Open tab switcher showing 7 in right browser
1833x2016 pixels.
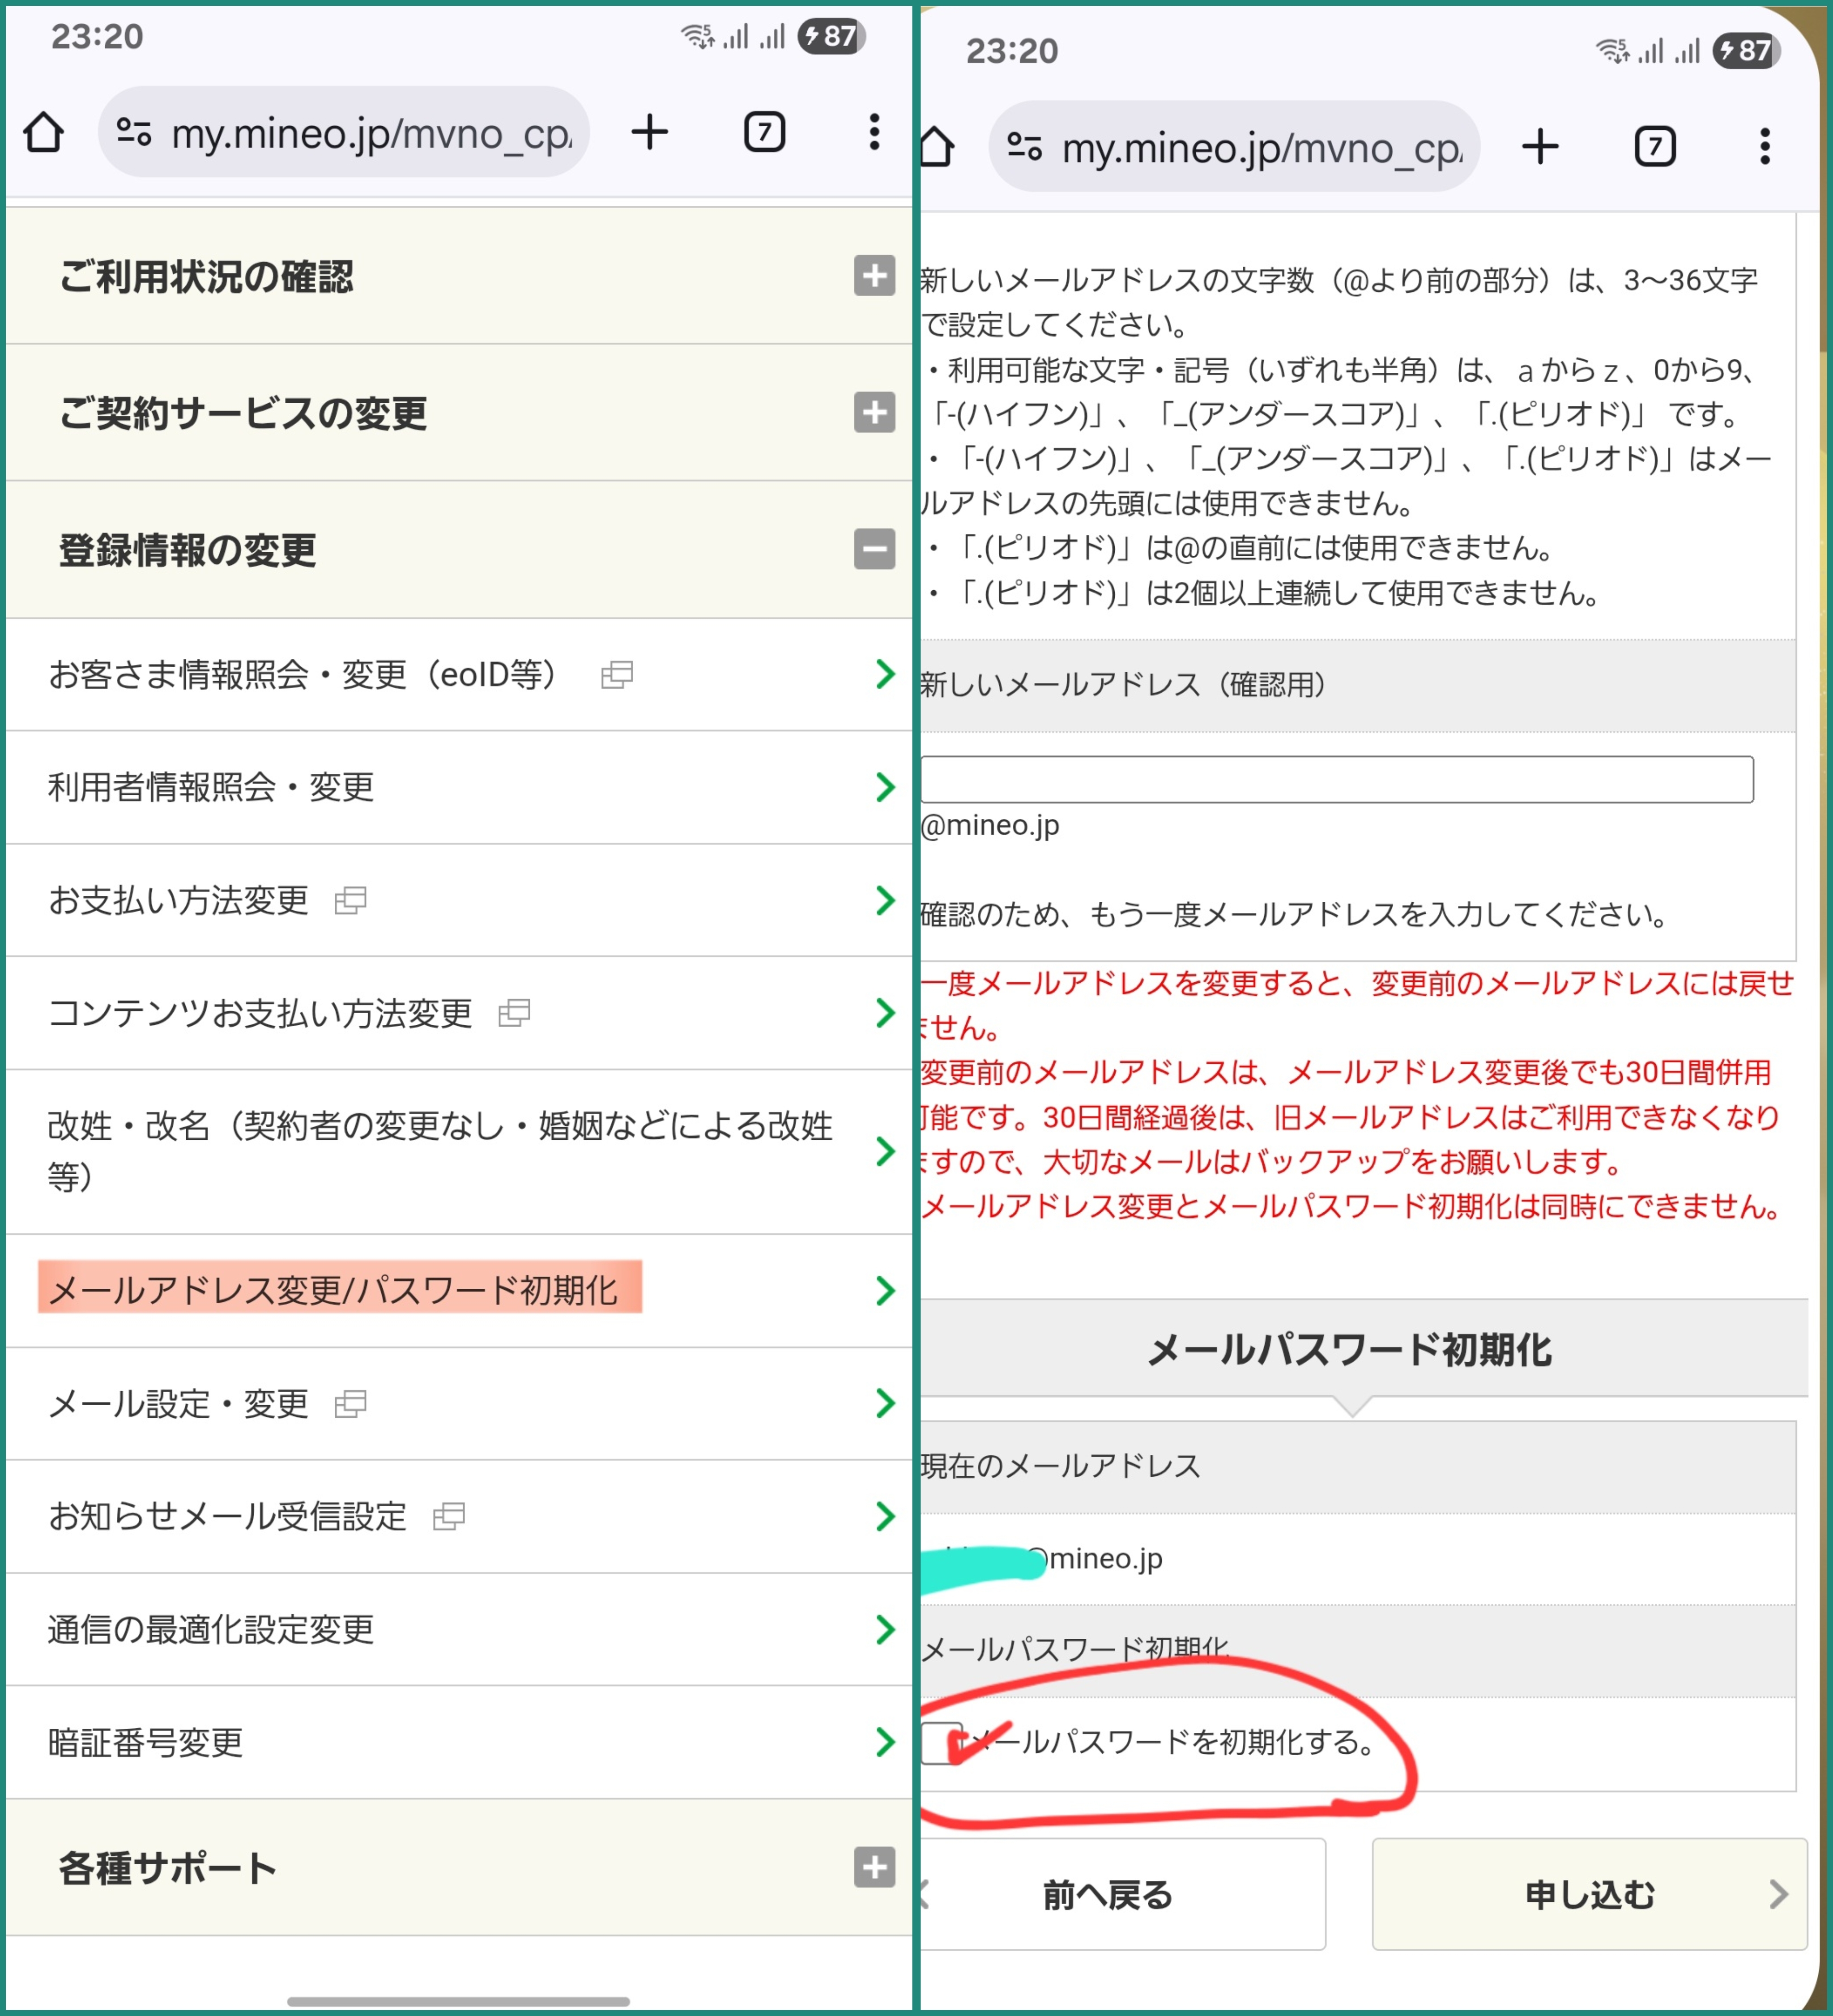tap(1655, 147)
